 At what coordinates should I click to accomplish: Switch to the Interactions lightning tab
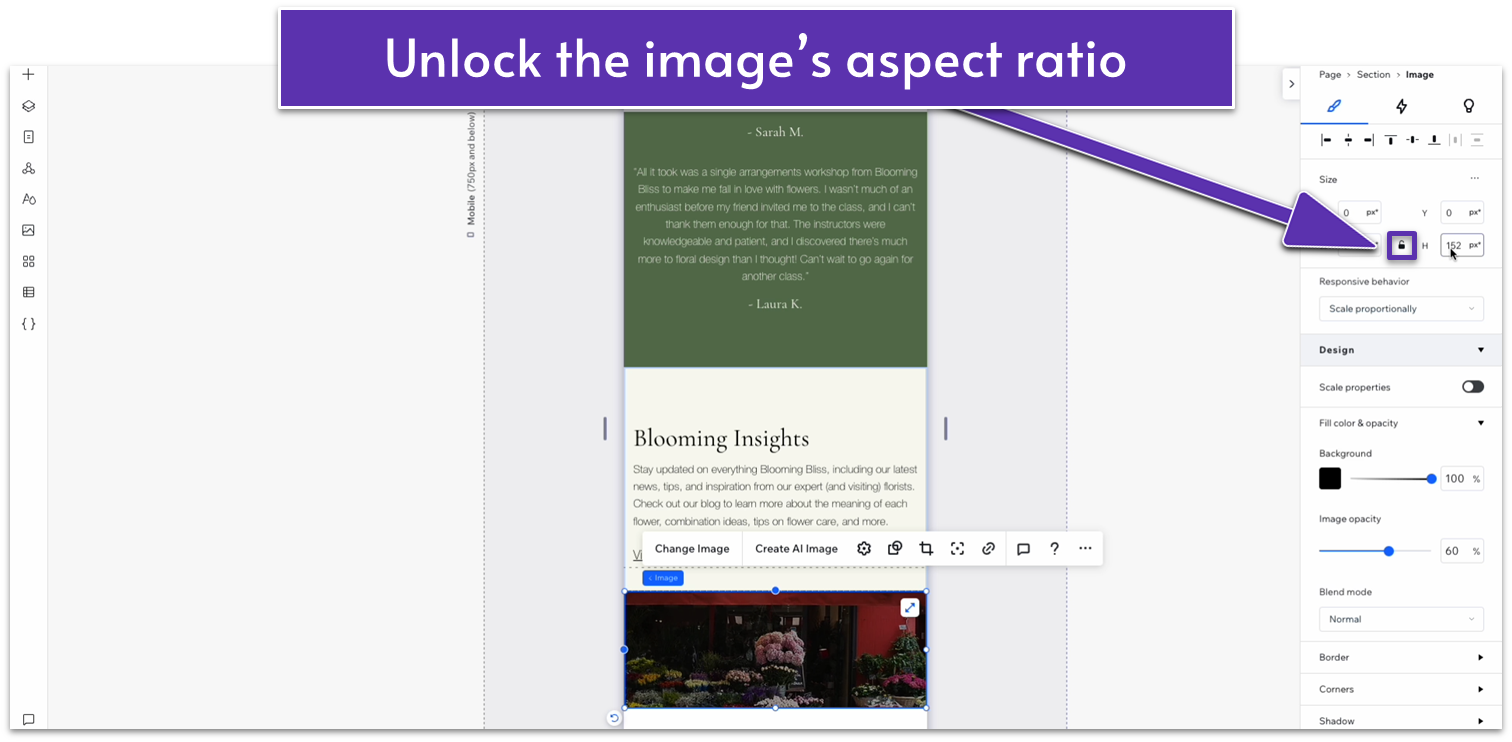point(1401,106)
